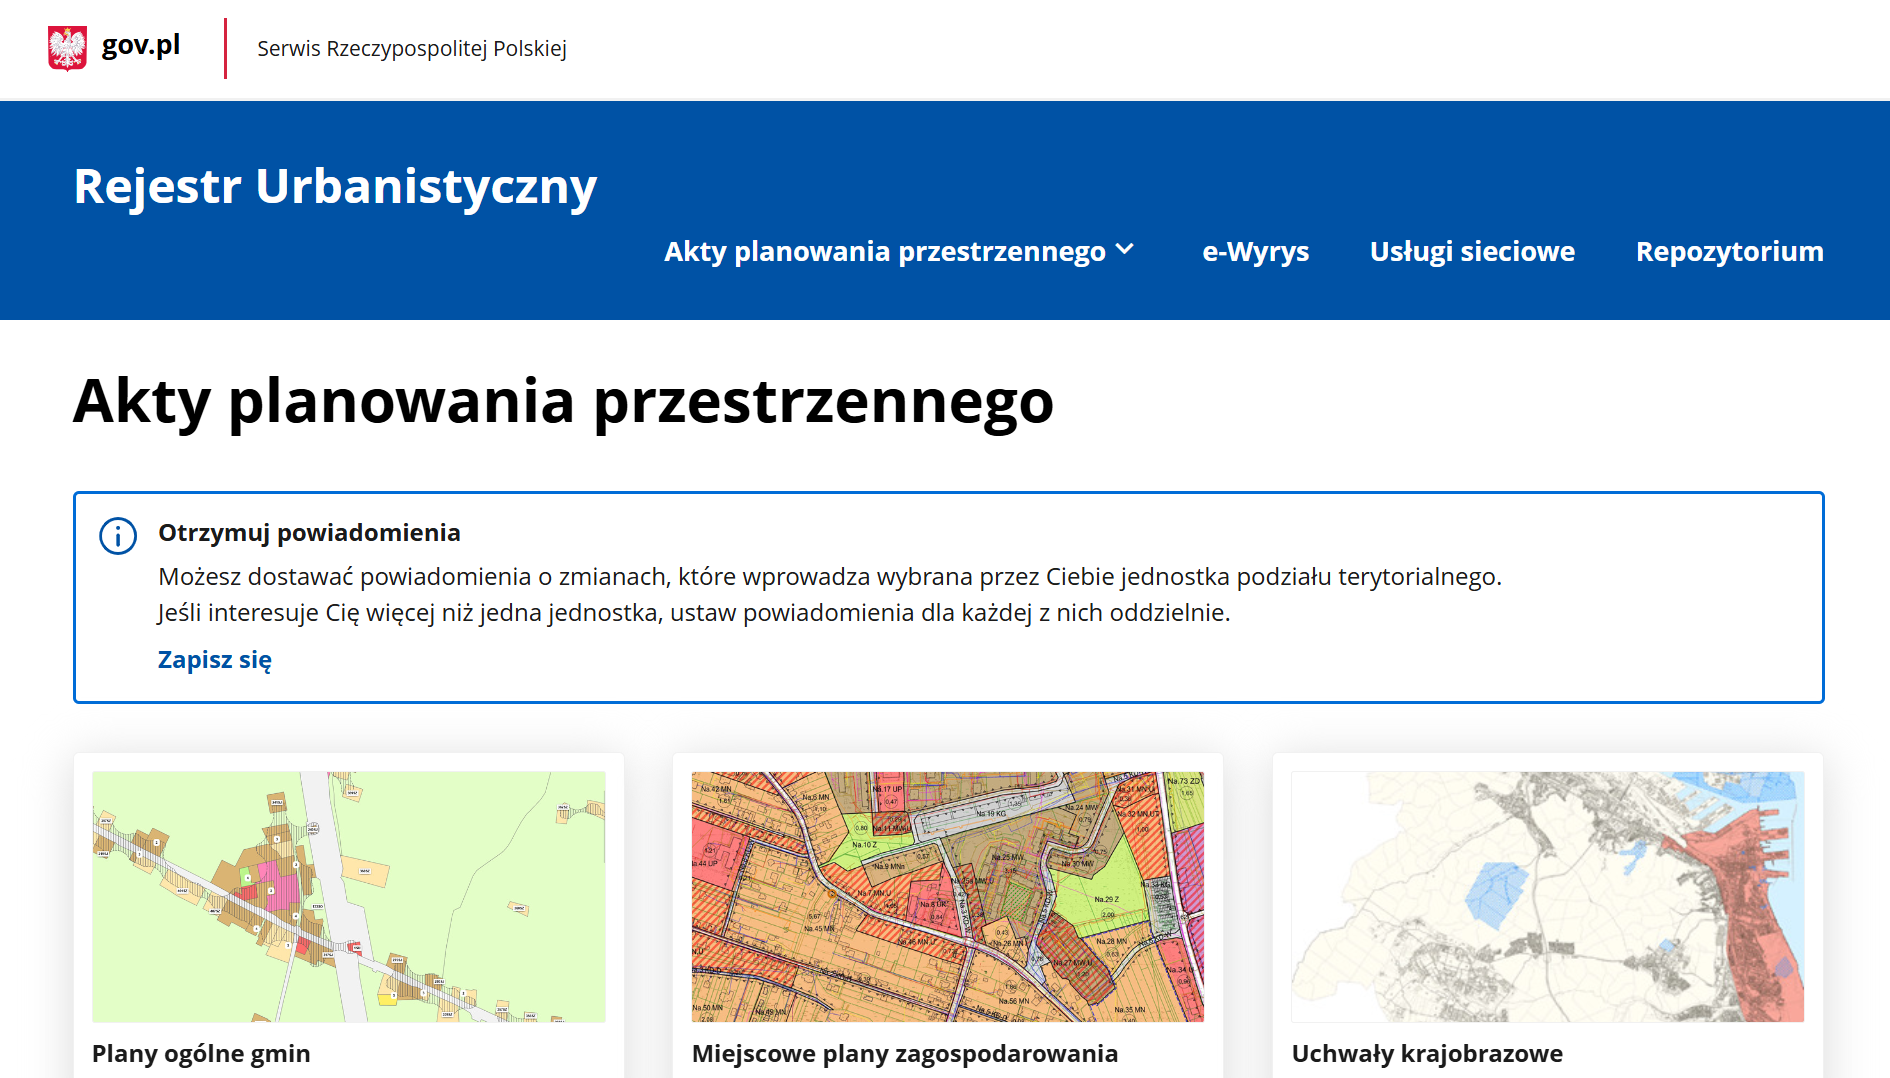Click the info circle icon in notification box
The width and height of the screenshot is (1890, 1078).
point(118,536)
